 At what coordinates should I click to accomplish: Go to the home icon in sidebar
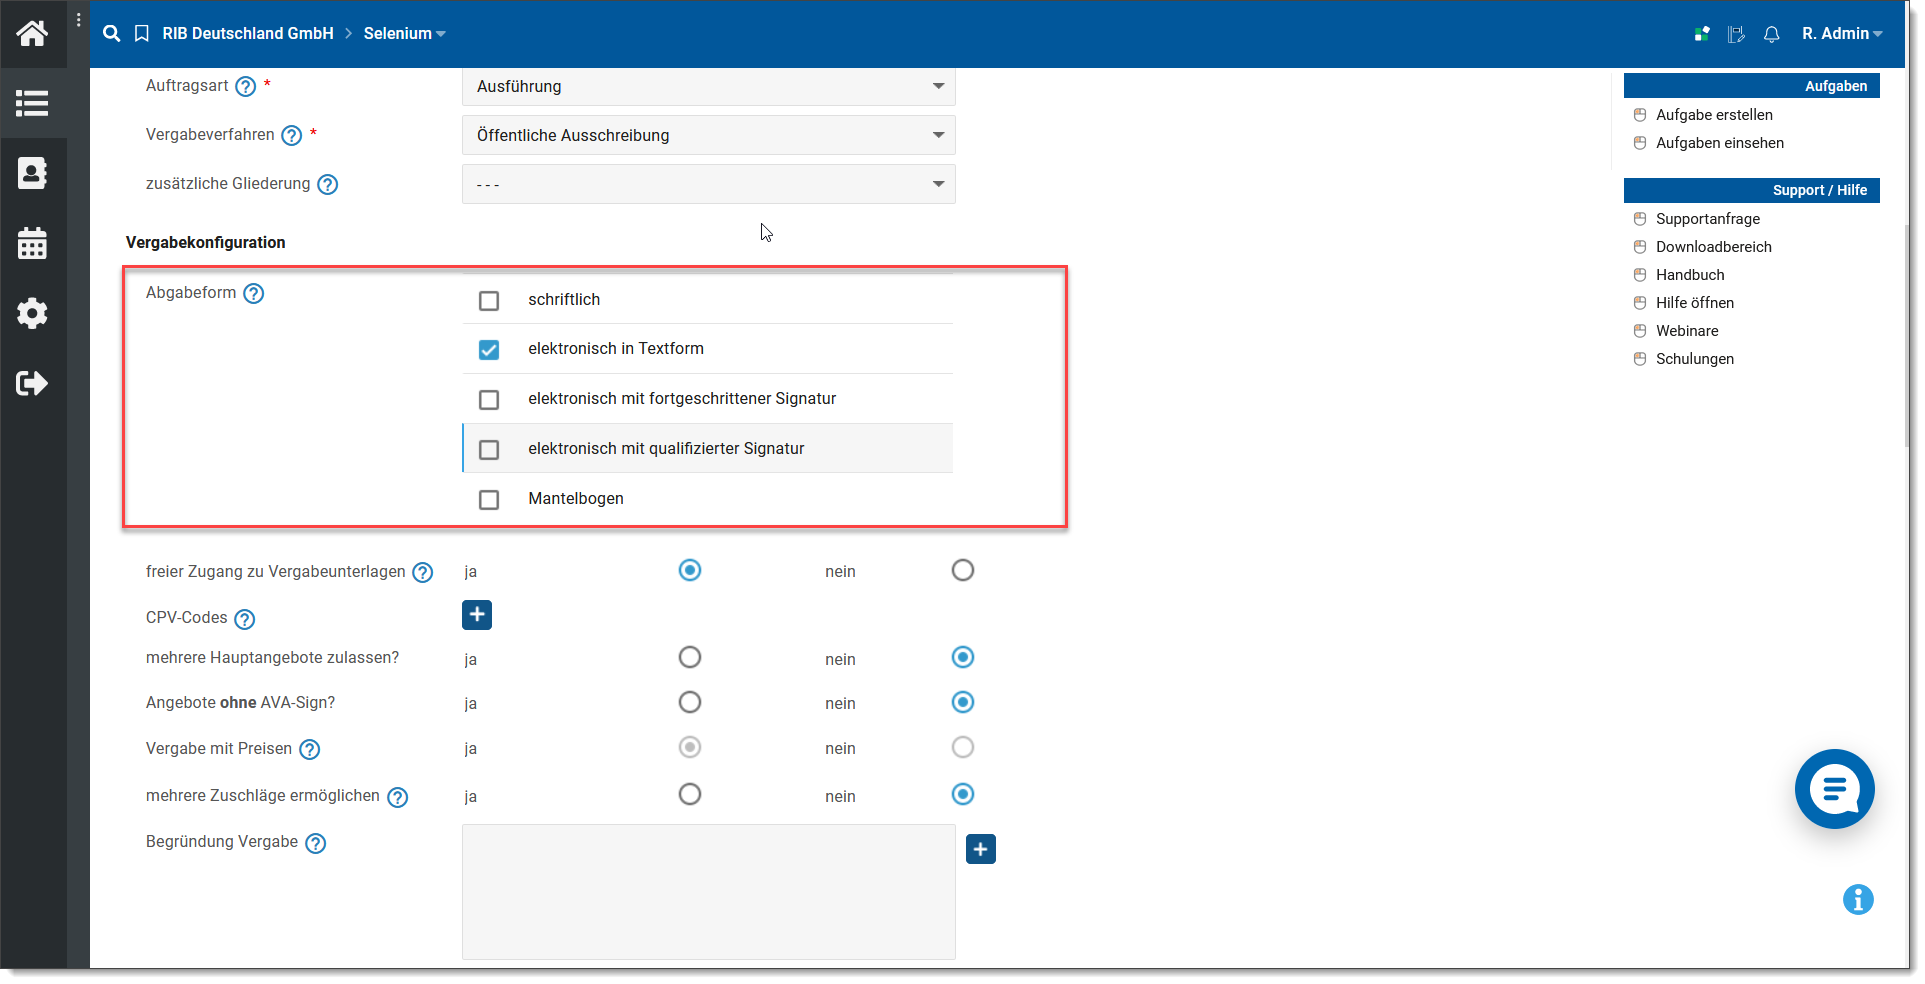coord(32,33)
